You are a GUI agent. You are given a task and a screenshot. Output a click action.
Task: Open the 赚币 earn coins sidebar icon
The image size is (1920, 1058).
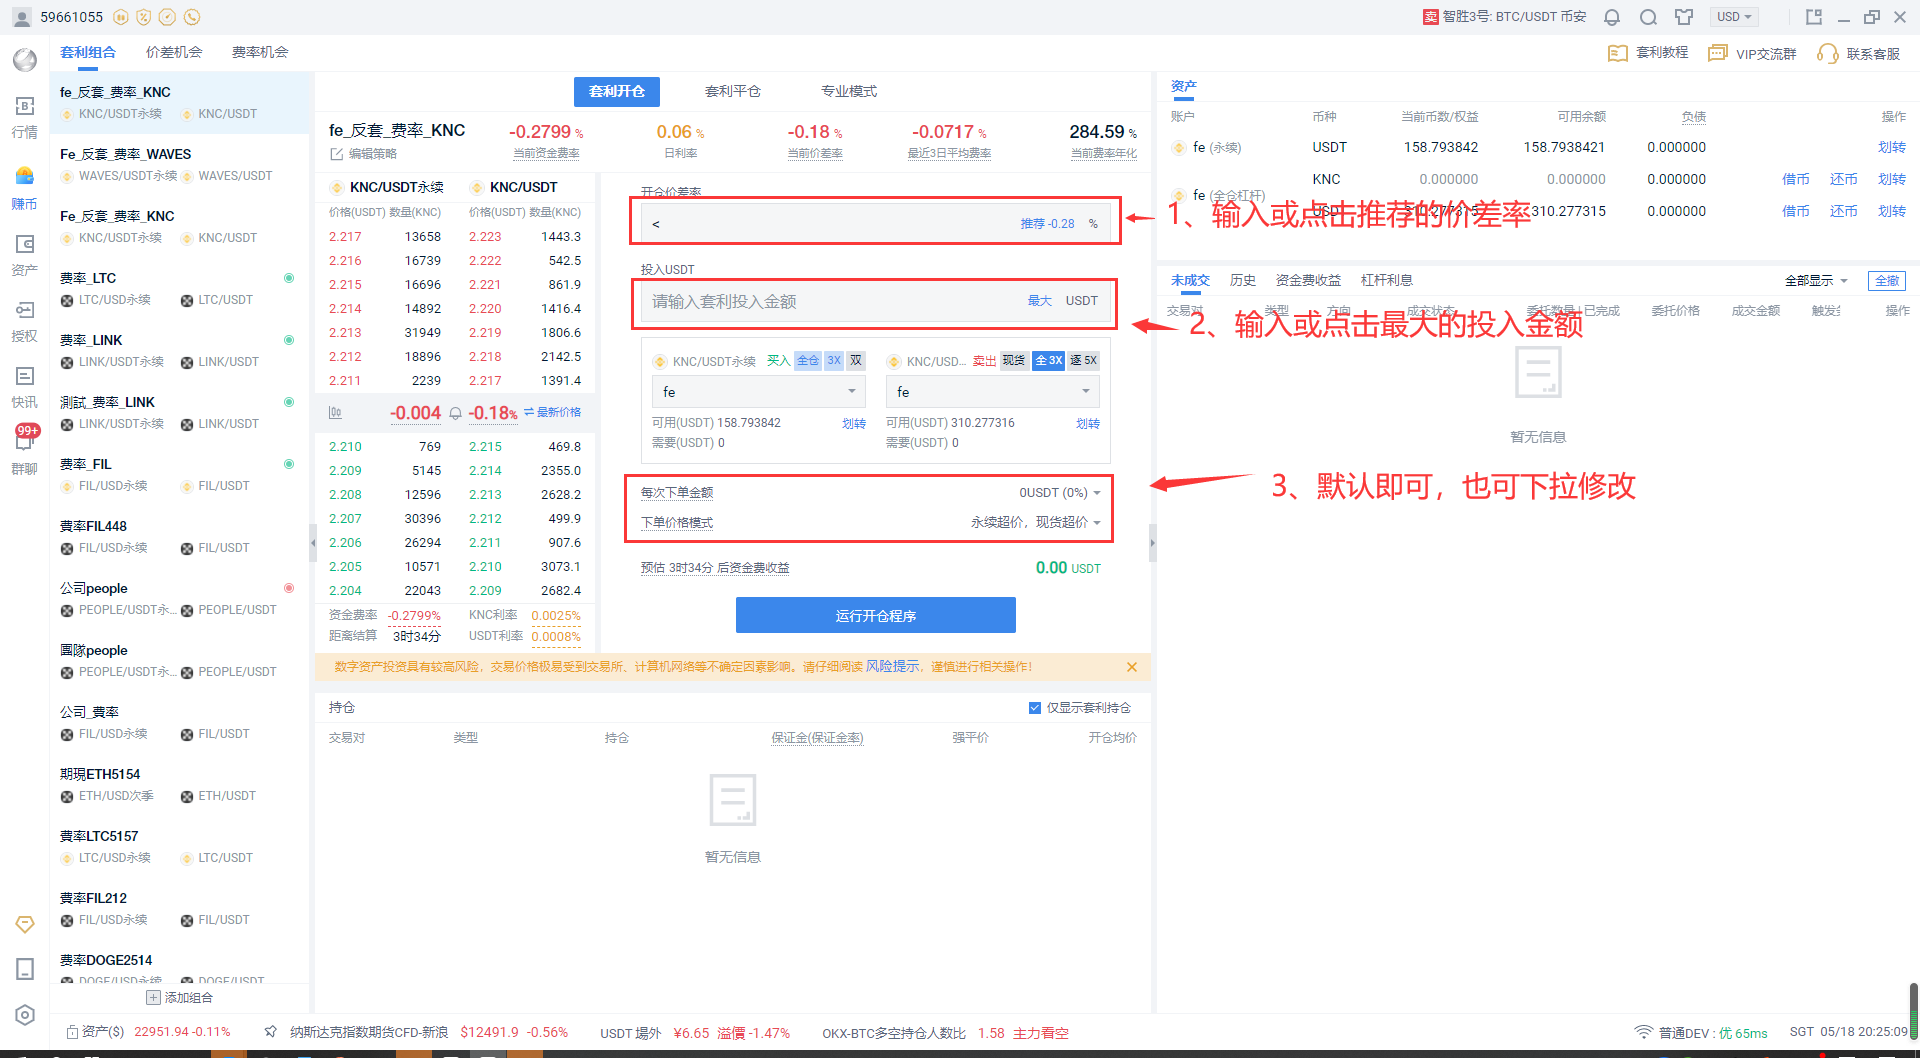(x=25, y=188)
